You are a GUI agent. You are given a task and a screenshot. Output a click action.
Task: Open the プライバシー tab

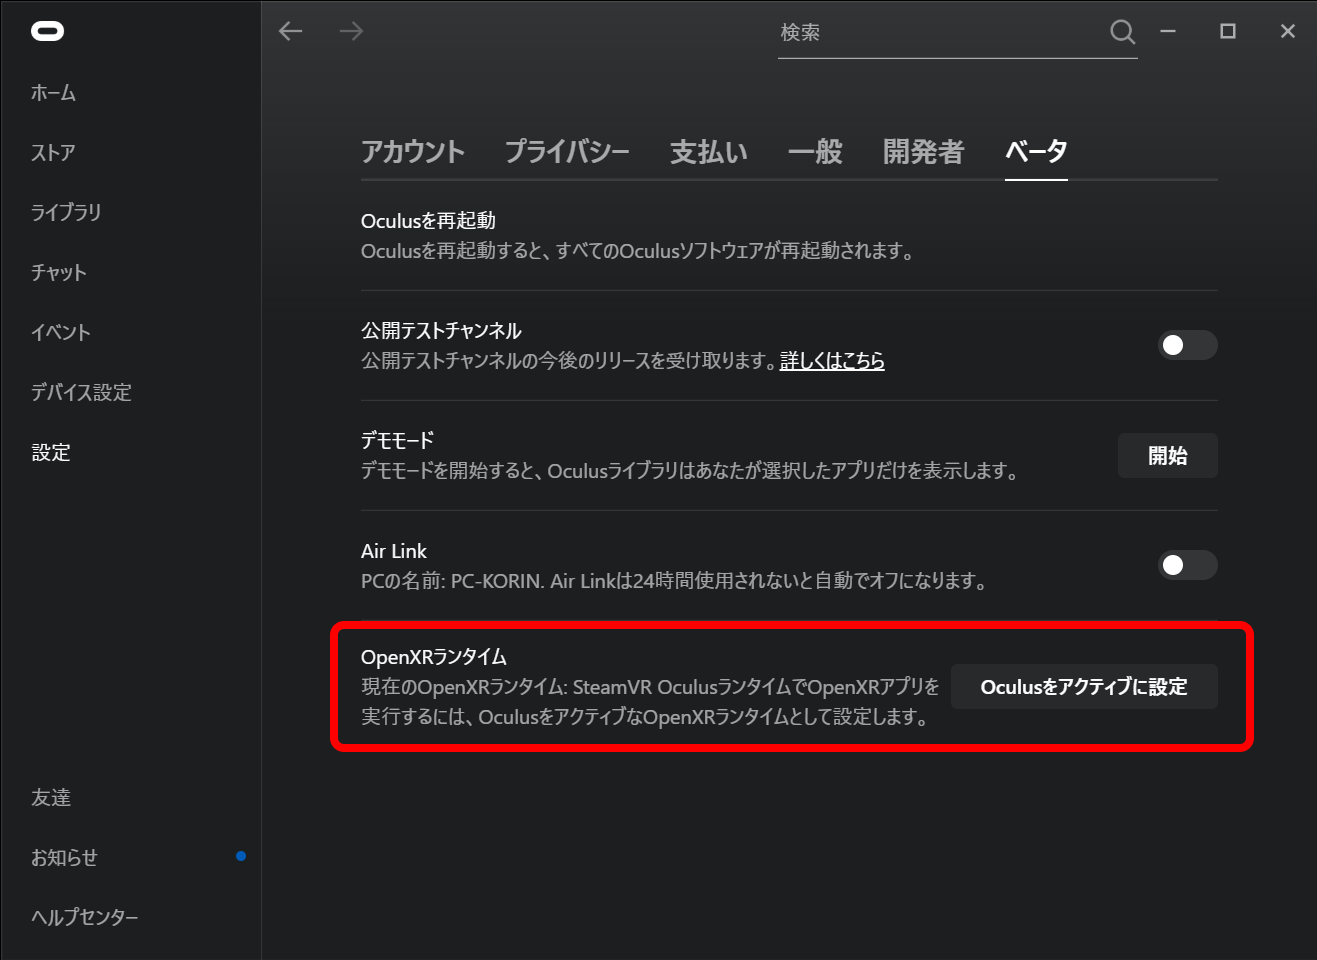click(567, 152)
